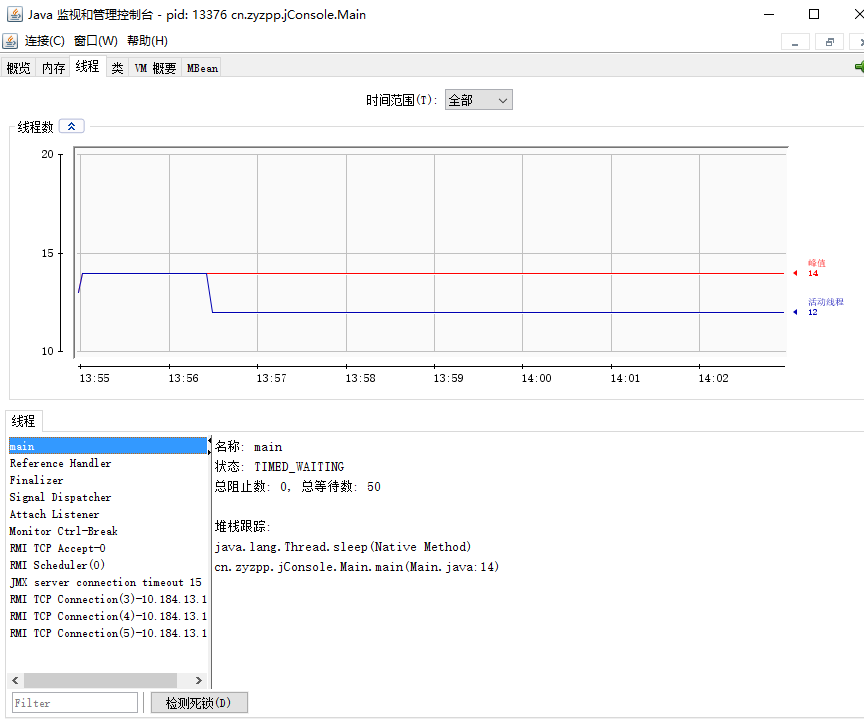This screenshot has height=724, width=864.
Task: Click the internal frame restore icon below title bar
Action: click(x=828, y=42)
